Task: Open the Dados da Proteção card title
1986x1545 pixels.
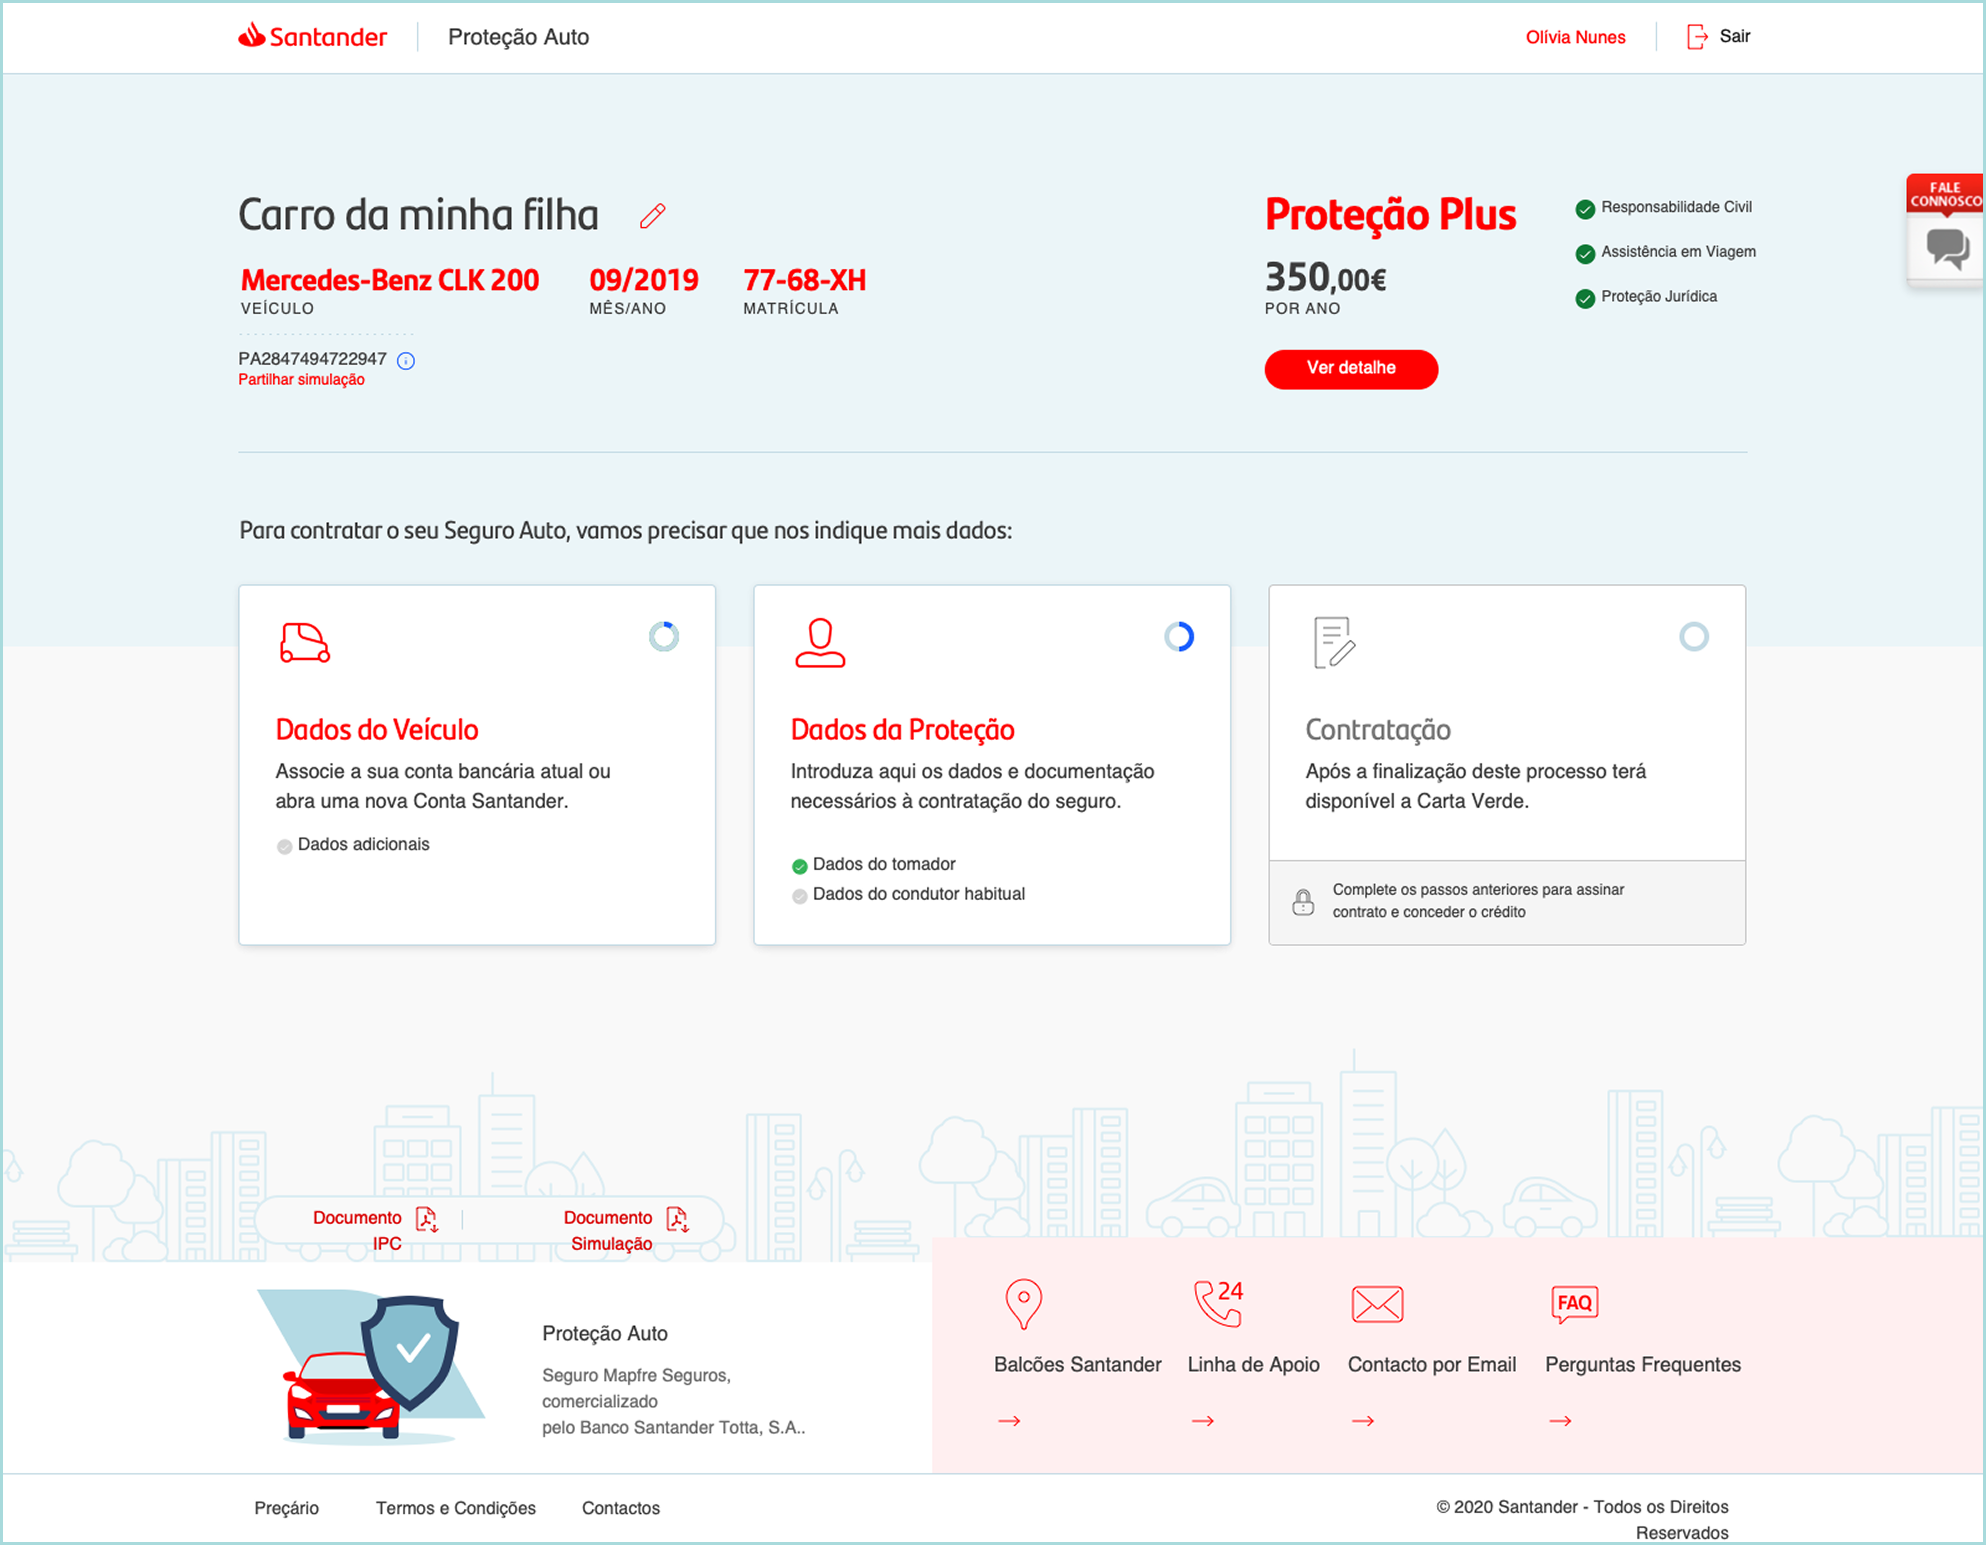Action: coord(902,730)
